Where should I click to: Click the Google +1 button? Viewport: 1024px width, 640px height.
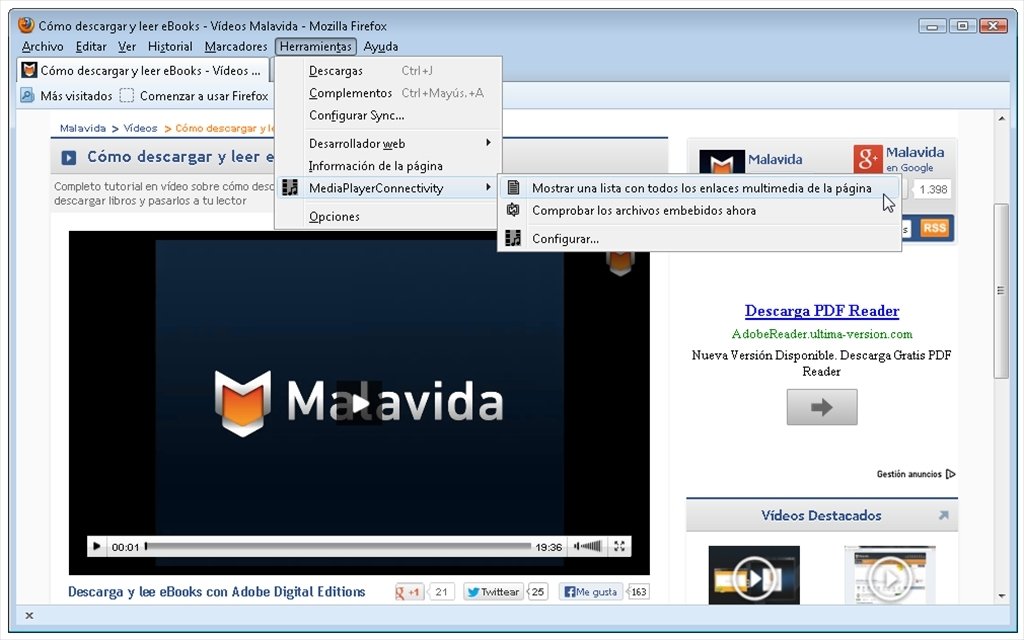click(409, 592)
